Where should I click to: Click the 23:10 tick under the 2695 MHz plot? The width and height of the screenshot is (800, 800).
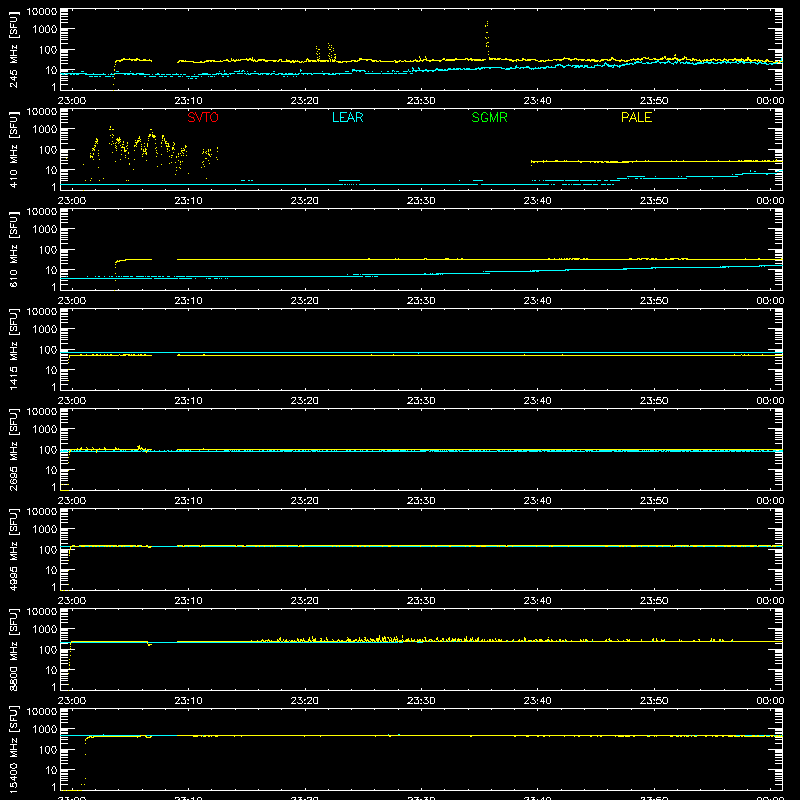pos(188,501)
